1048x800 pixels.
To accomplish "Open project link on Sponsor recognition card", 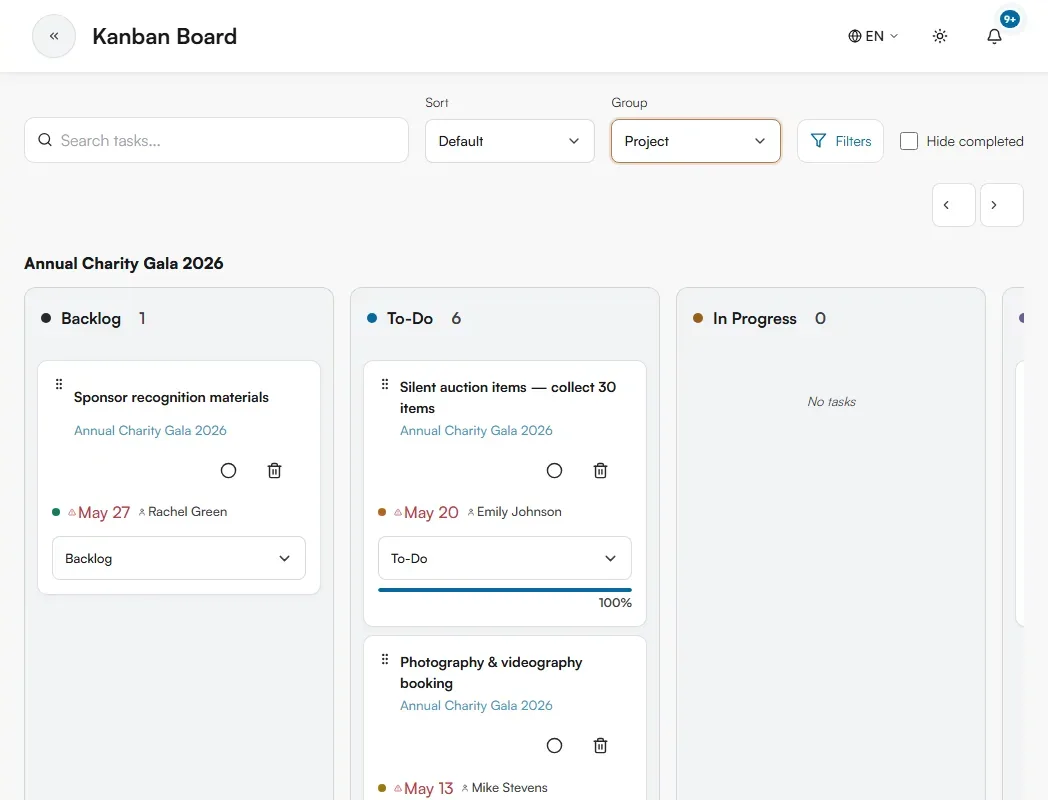I will coord(150,430).
